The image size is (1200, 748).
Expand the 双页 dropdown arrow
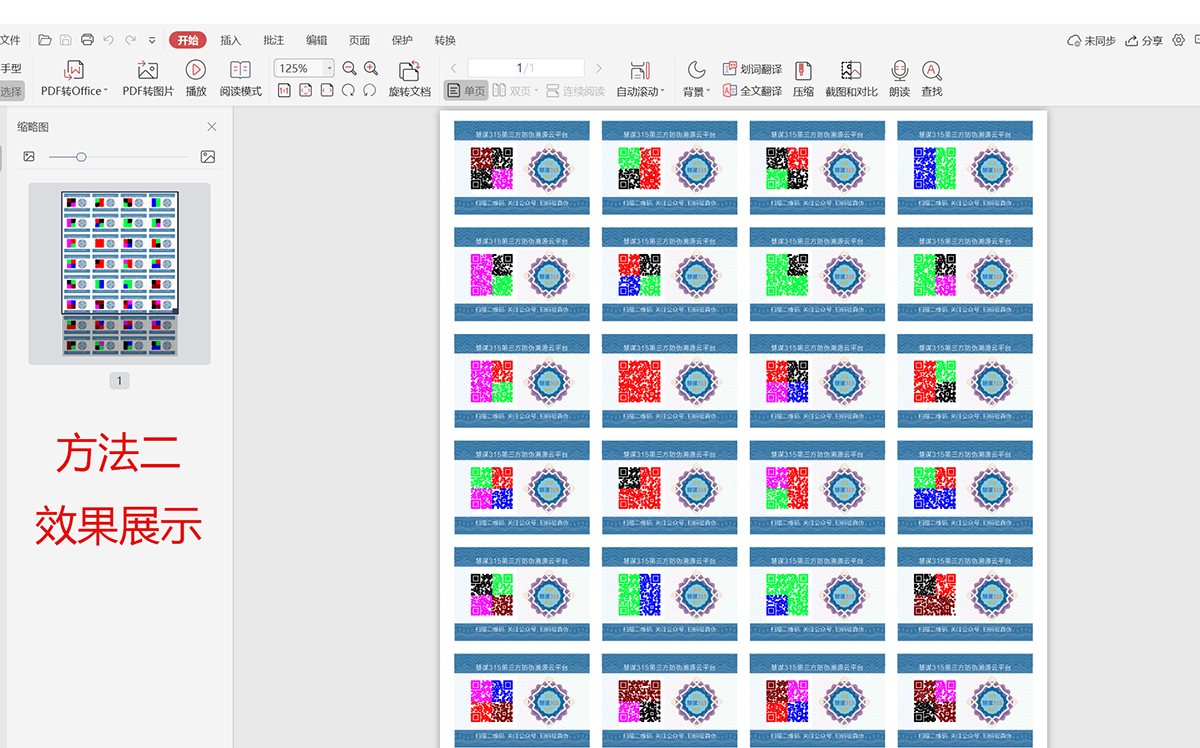(537, 91)
